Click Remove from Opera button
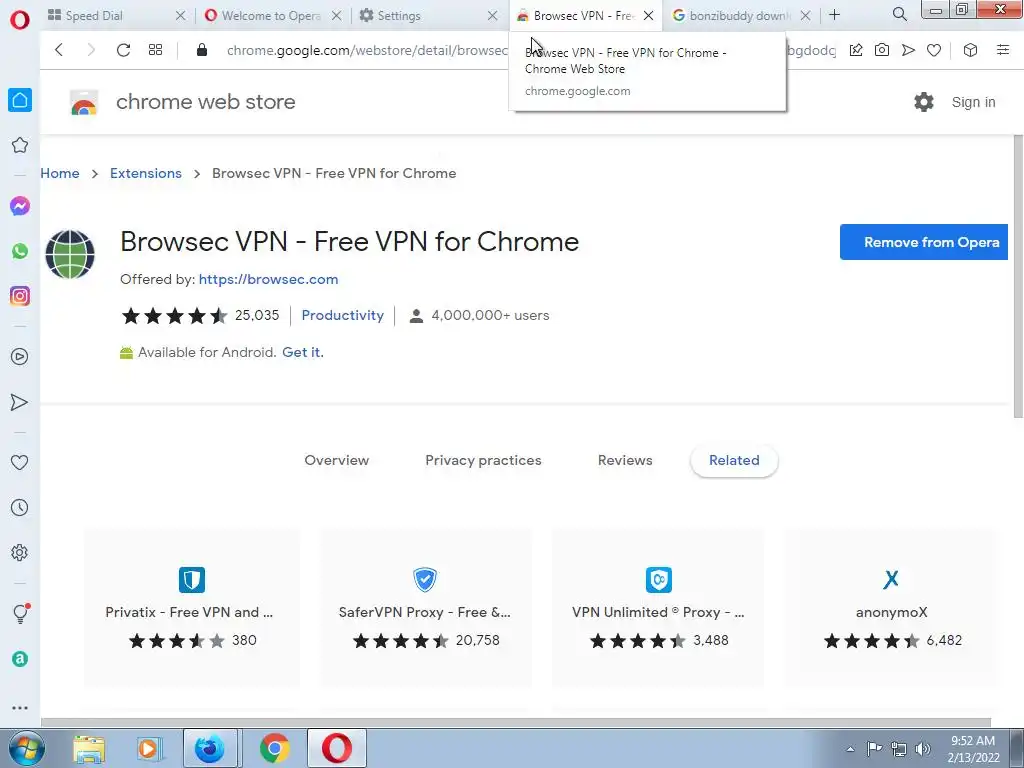 click(x=924, y=242)
